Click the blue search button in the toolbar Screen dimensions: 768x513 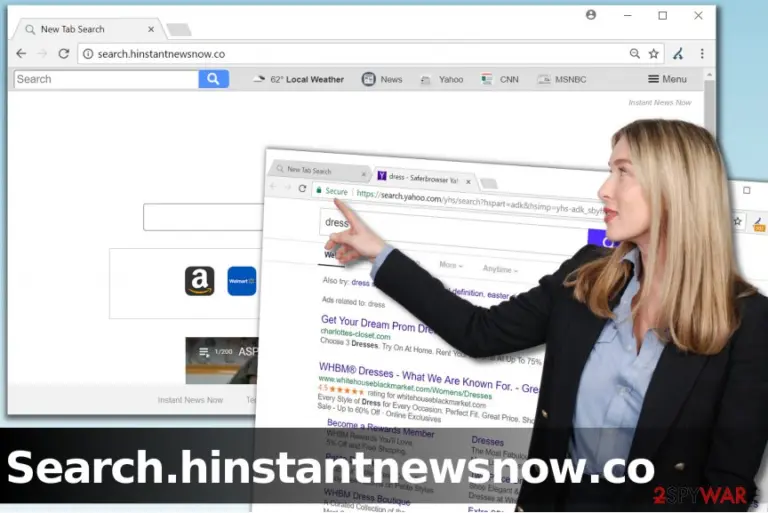click(213, 79)
